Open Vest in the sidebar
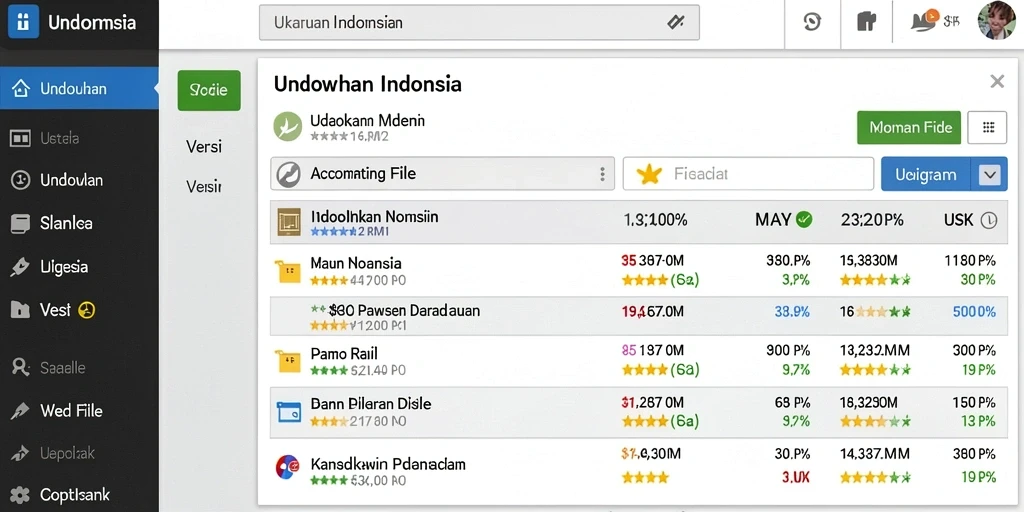Viewport: 1024px width, 512px height. [x=79, y=310]
